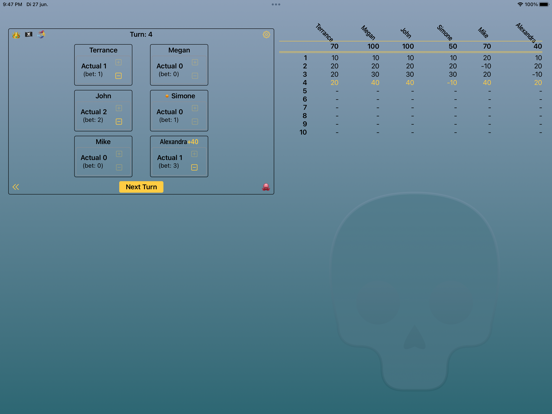
Task: Tap Mike column header in scoreboard
Action: (x=483, y=33)
